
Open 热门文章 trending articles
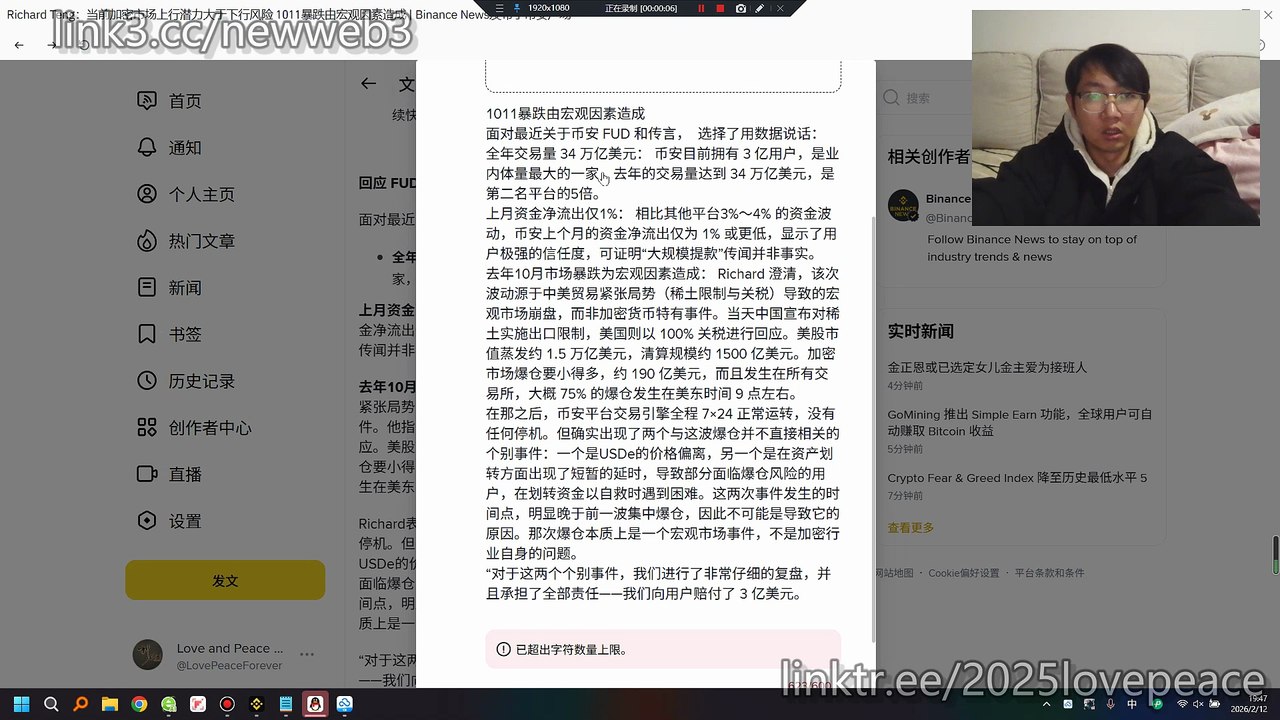coord(186,241)
